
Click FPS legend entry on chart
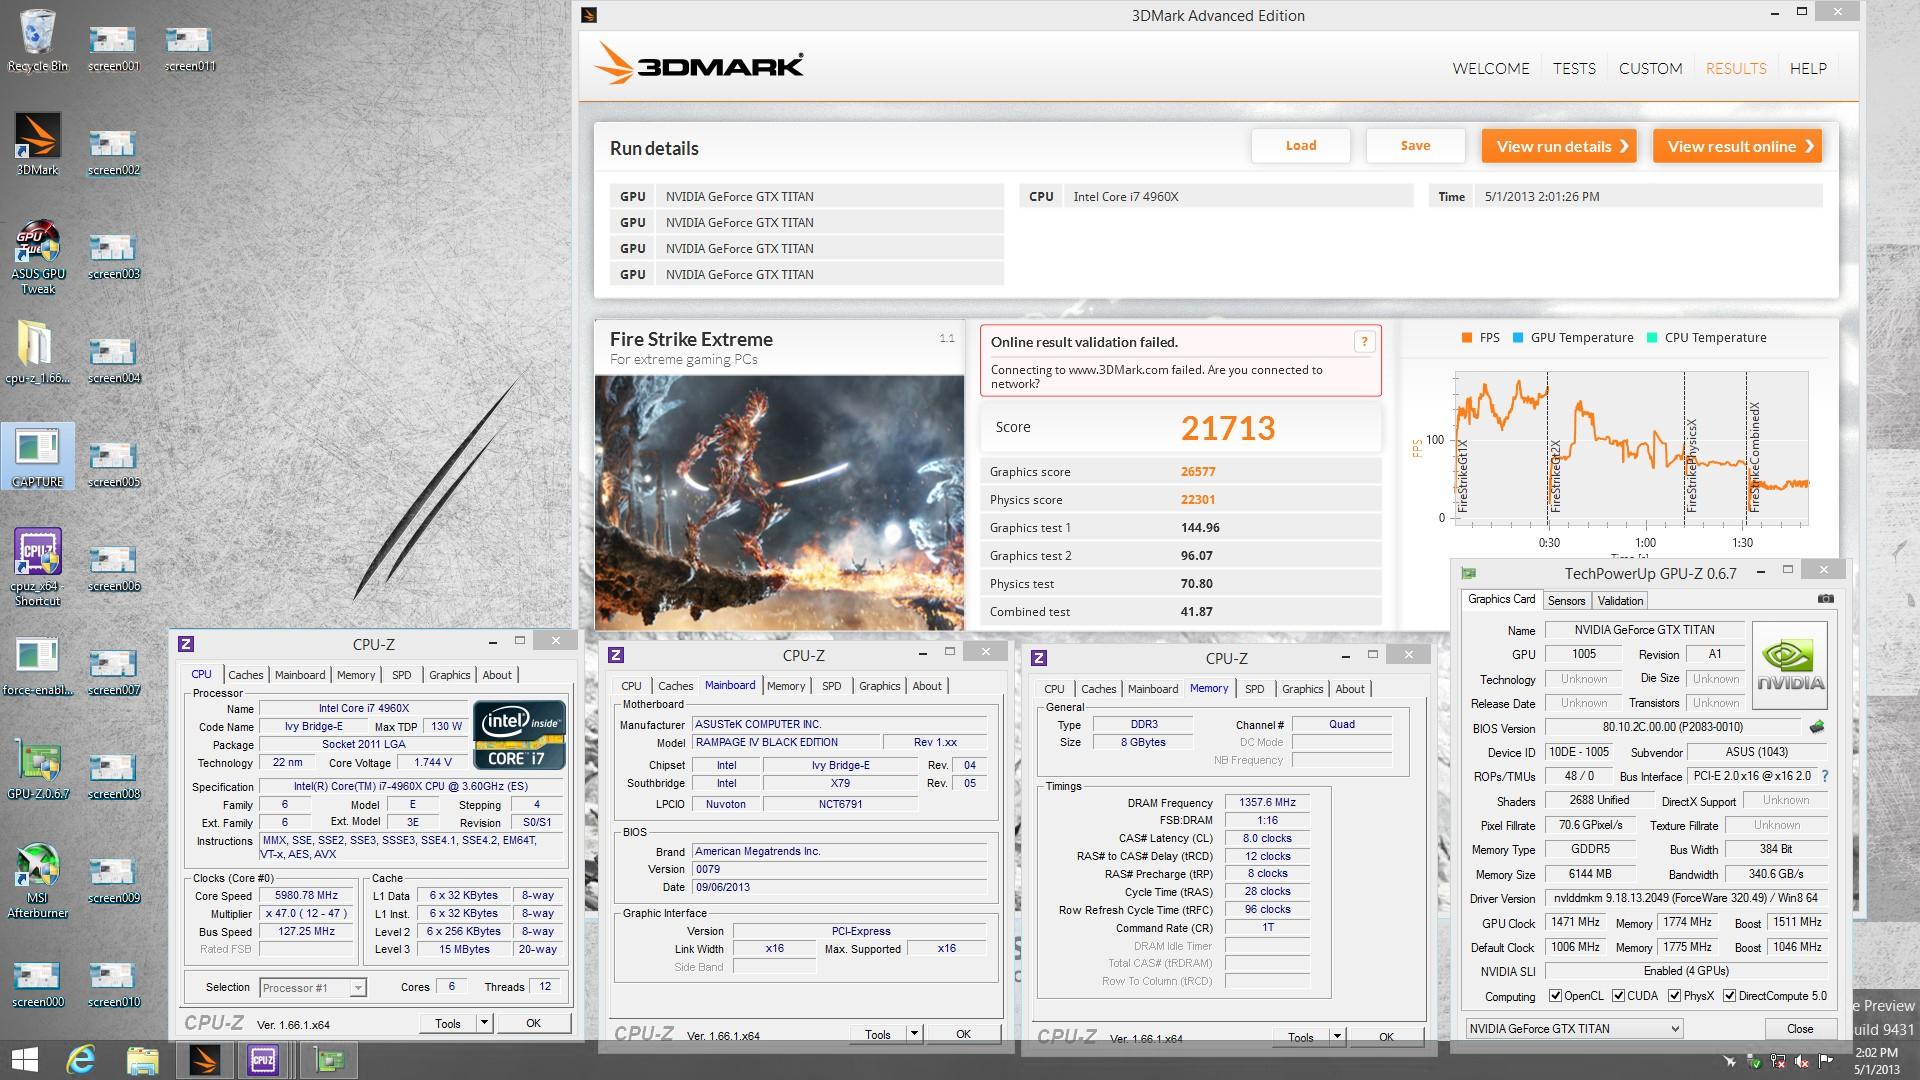click(x=1480, y=338)
